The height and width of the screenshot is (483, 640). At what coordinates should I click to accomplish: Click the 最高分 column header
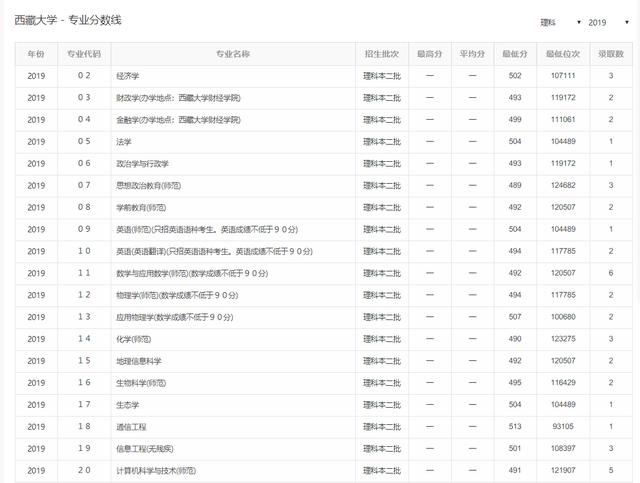429,54
